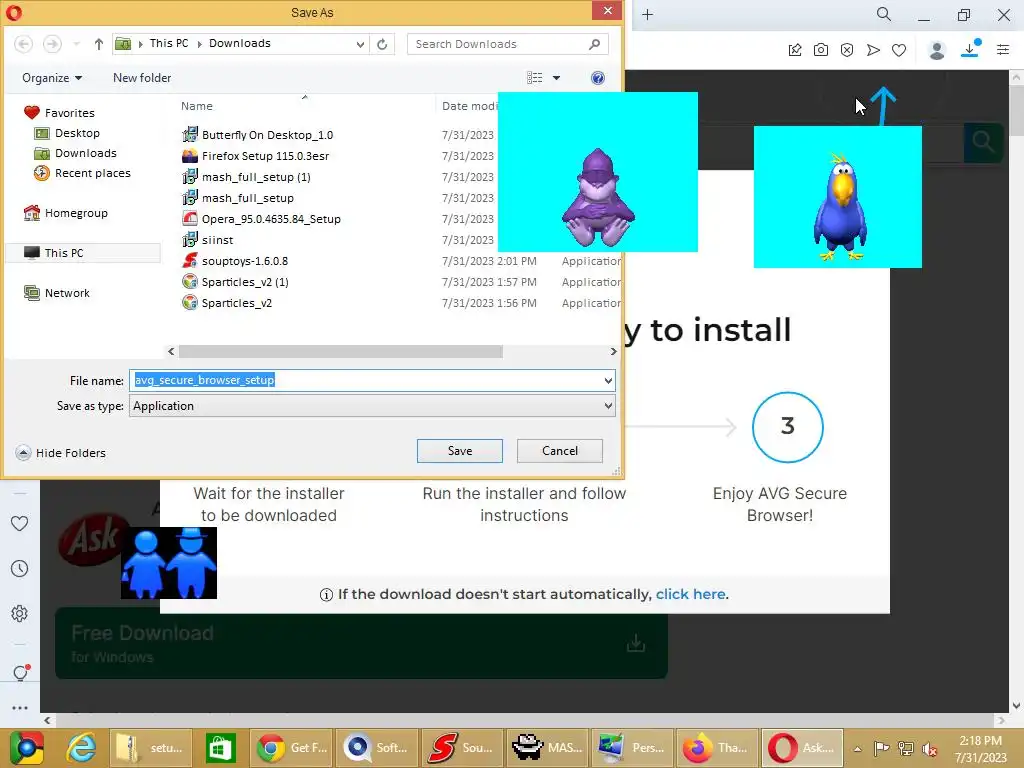Open Opera sidebar lightbulb icon
This screenshot has height=768, width=1024.
click(x=20, y=673)
